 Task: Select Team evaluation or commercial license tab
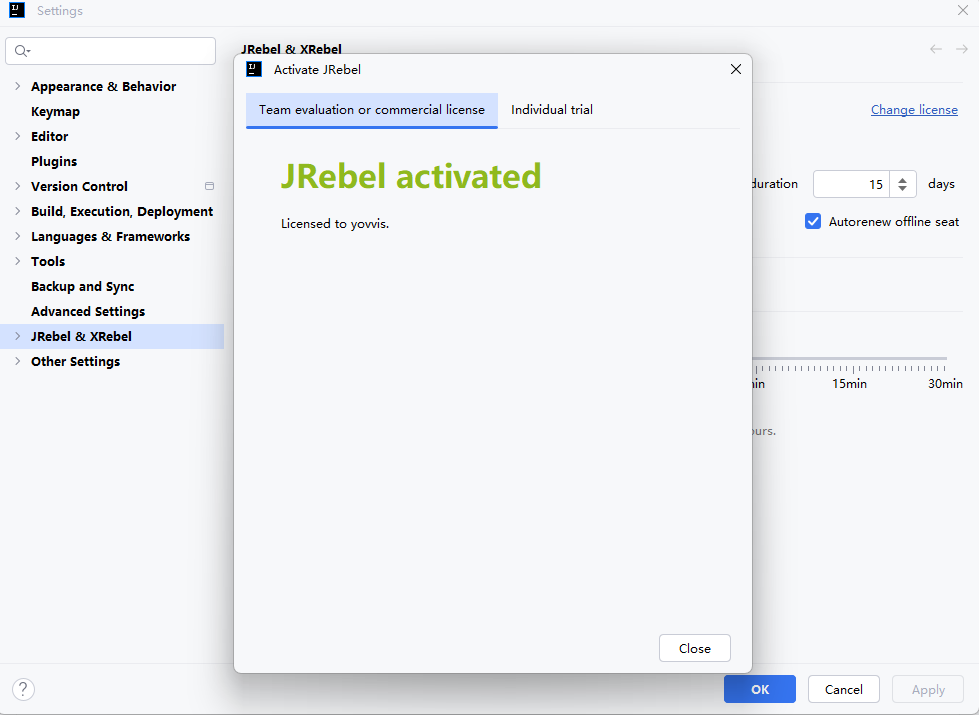point(372,110)
